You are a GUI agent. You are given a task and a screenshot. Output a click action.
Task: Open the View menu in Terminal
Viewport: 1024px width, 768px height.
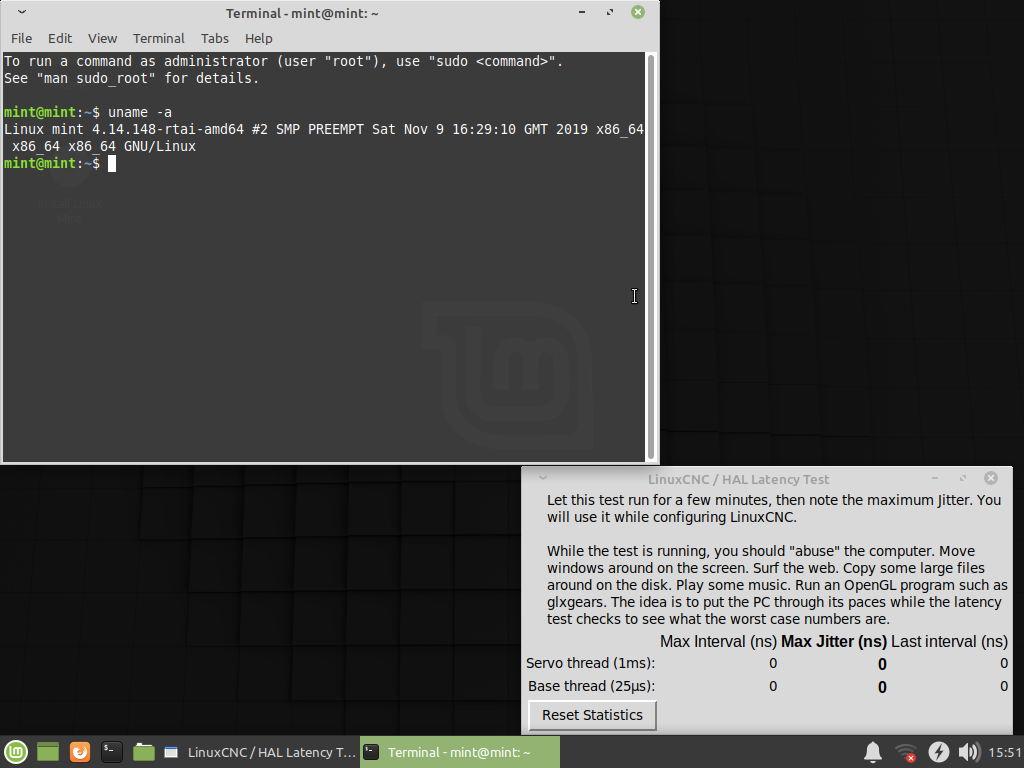coord(103,39)
